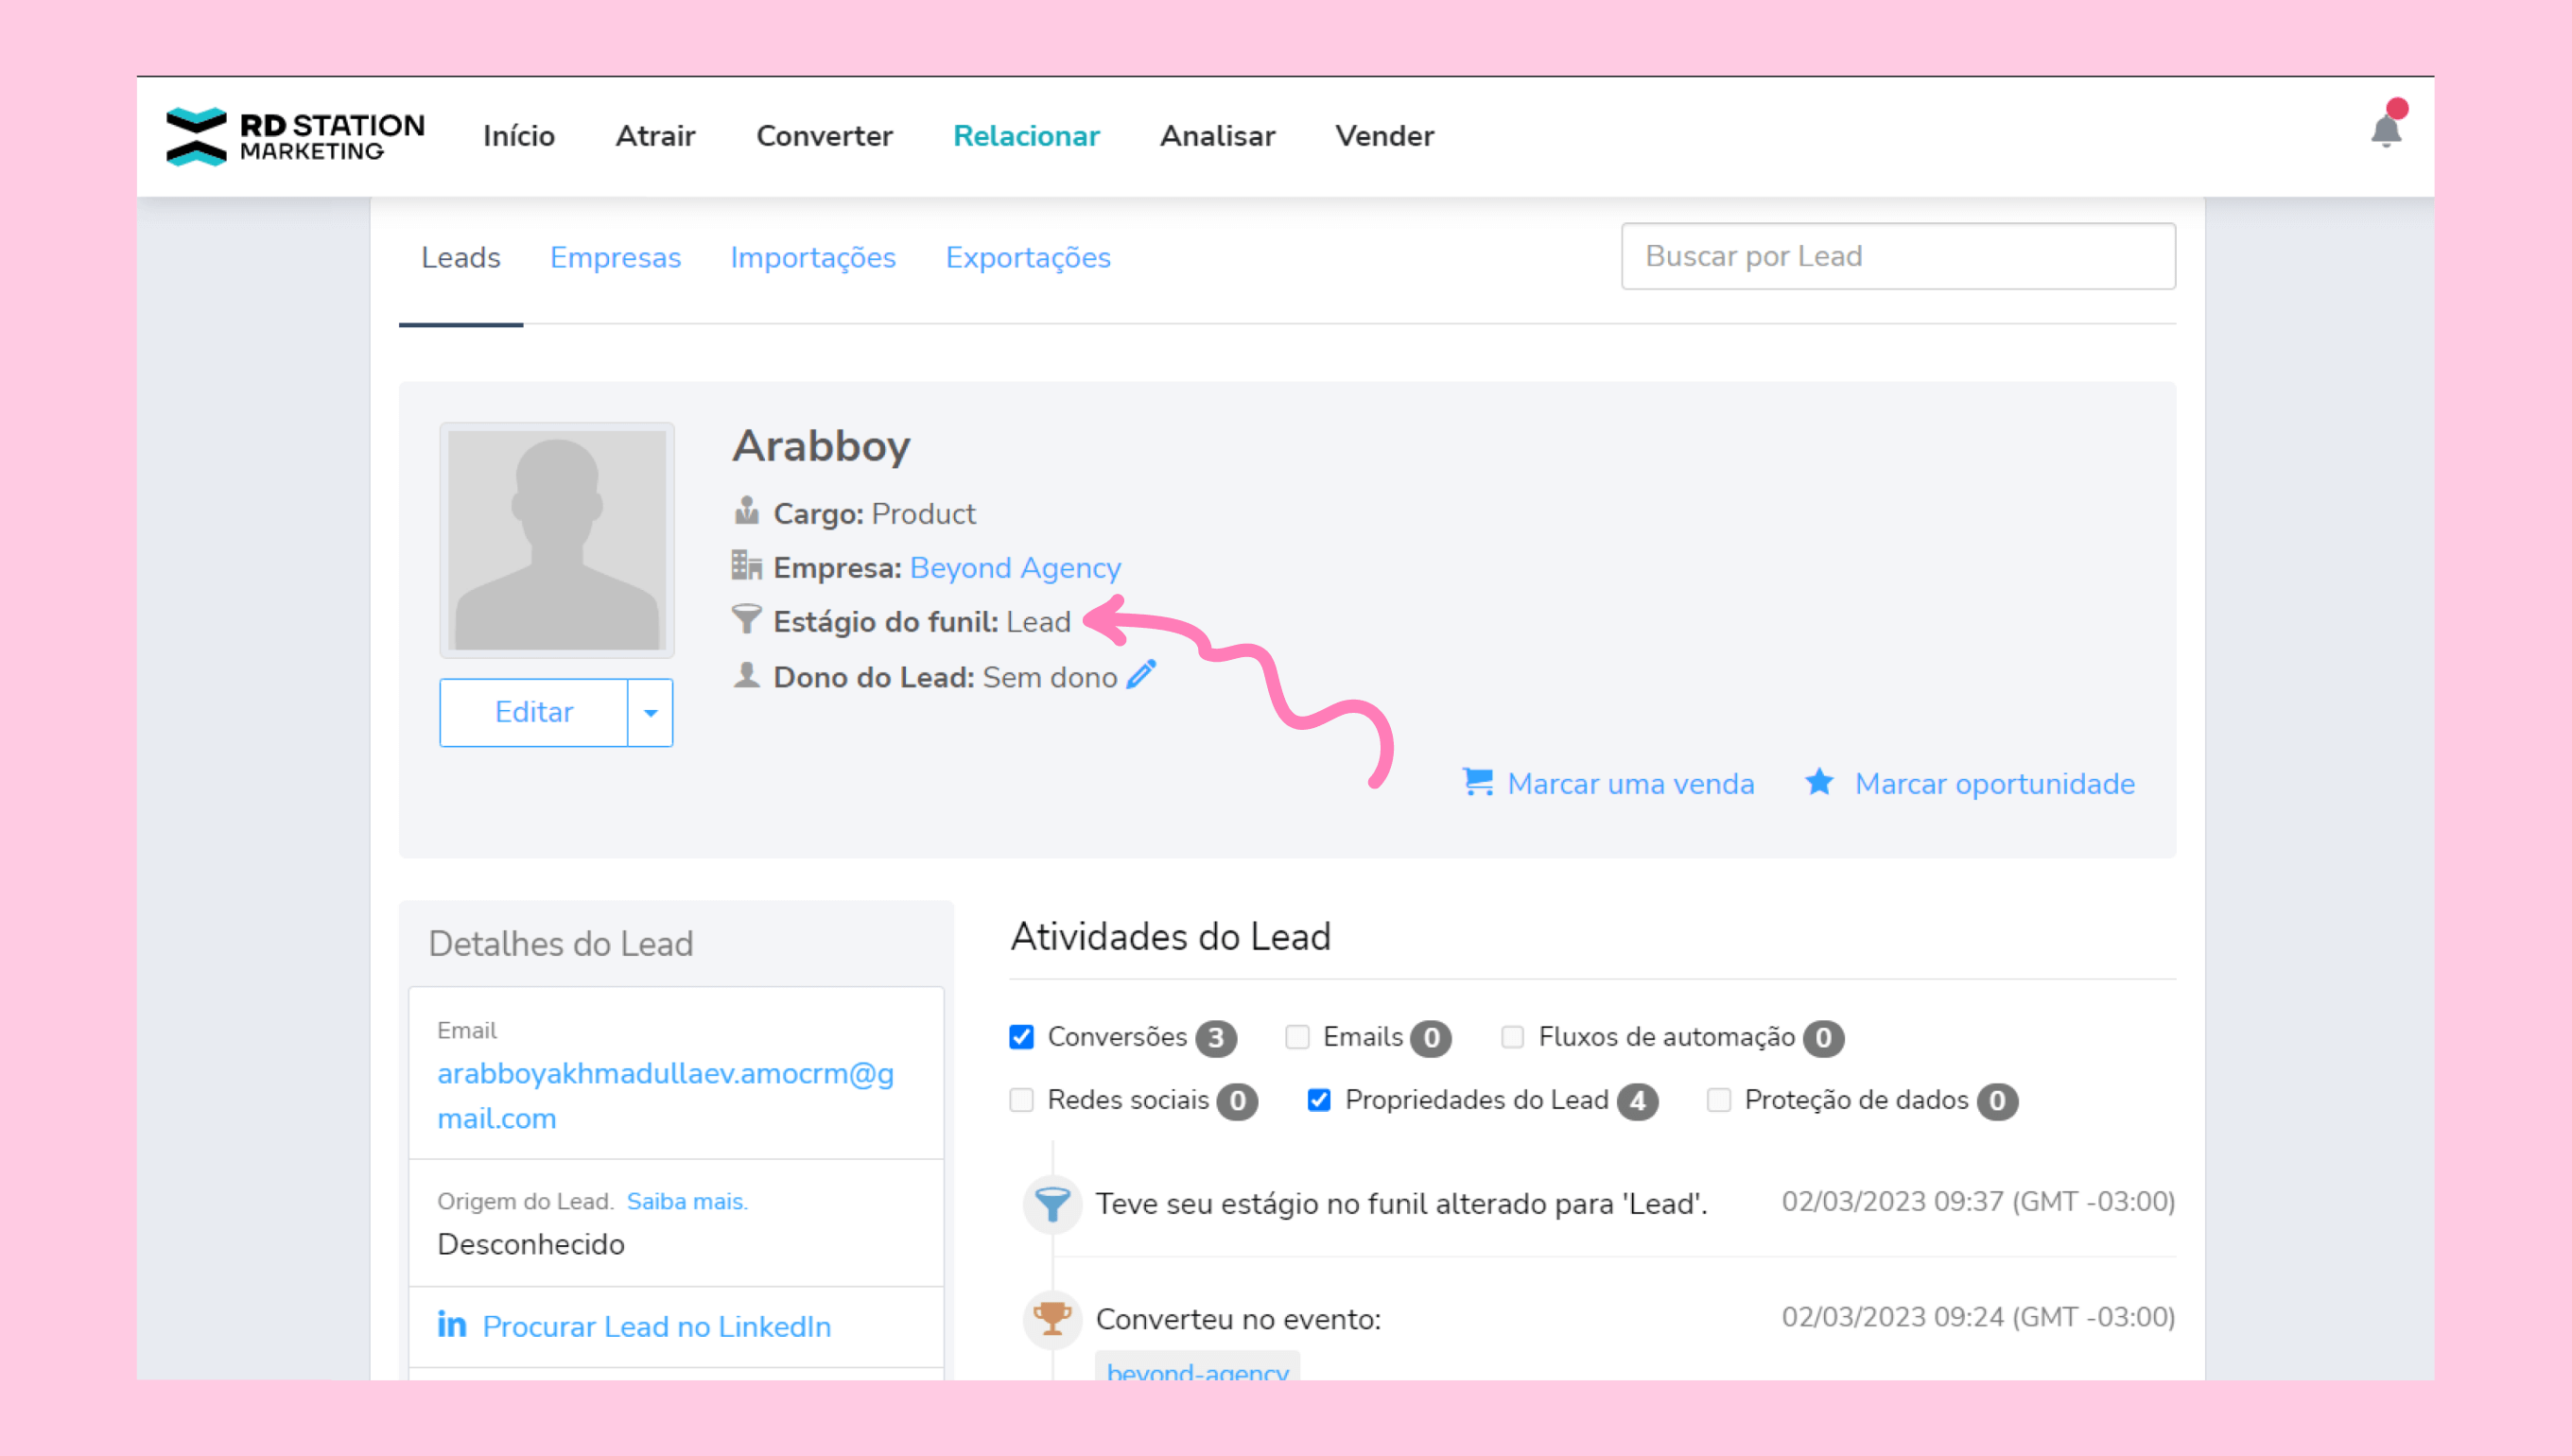2572x1456 pixels.
Task: Click the funnel icon in the activity timeline
Action: [1052, 1203]
